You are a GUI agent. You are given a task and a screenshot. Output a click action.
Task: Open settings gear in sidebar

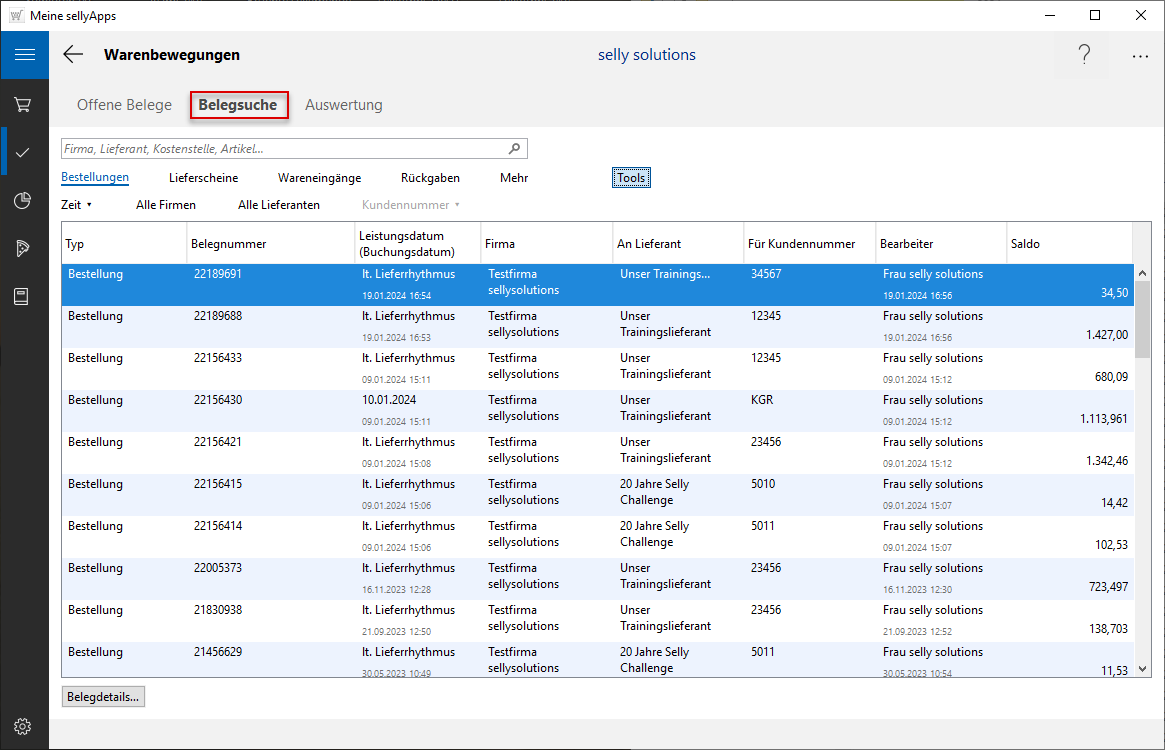point(23,726)
